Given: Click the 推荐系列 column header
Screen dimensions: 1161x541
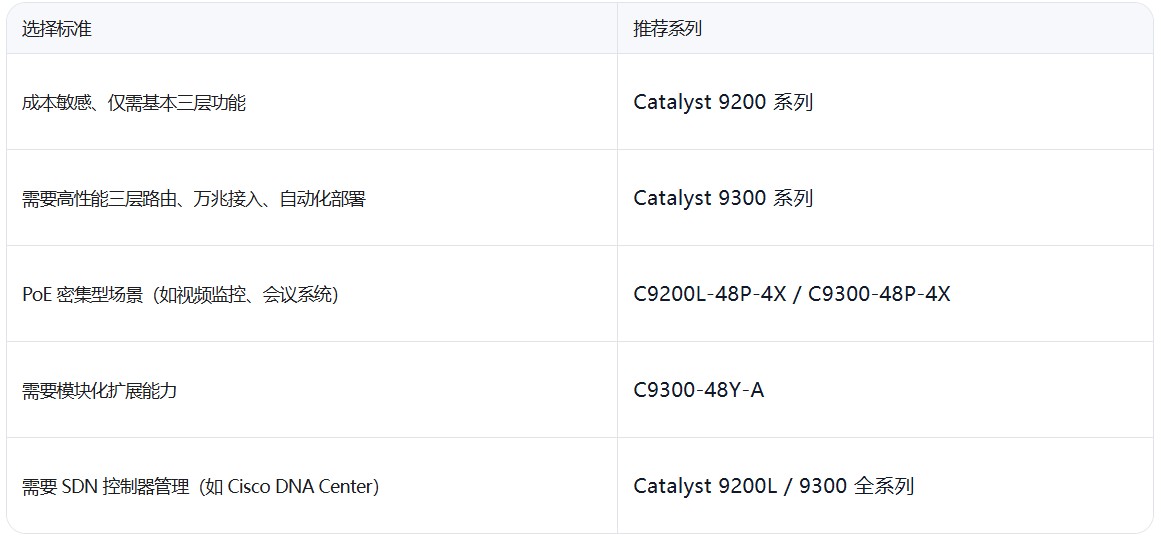Looking at the screenshot, I should pyautogui.click(x=667, y=29).
